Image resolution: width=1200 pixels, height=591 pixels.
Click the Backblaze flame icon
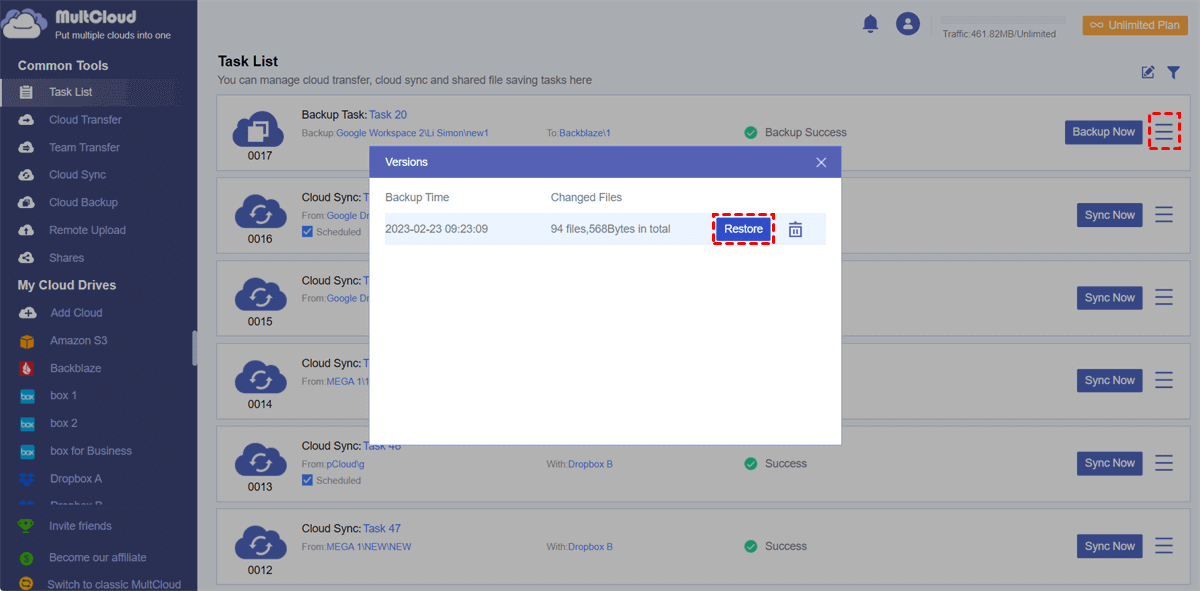click(x=27, y=368)
